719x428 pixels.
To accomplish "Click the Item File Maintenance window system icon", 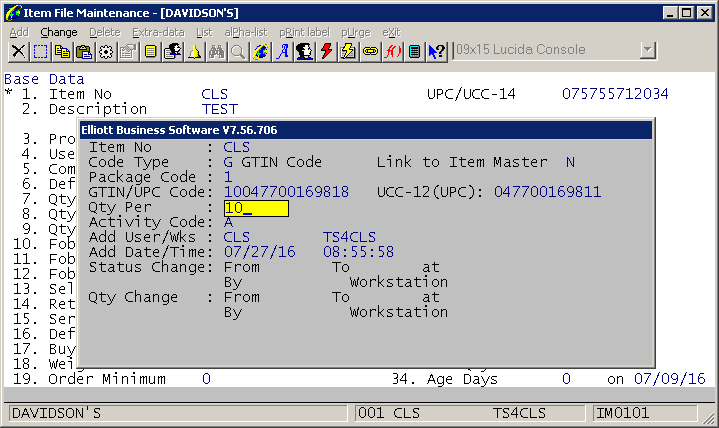I will (x=14, y=13).
